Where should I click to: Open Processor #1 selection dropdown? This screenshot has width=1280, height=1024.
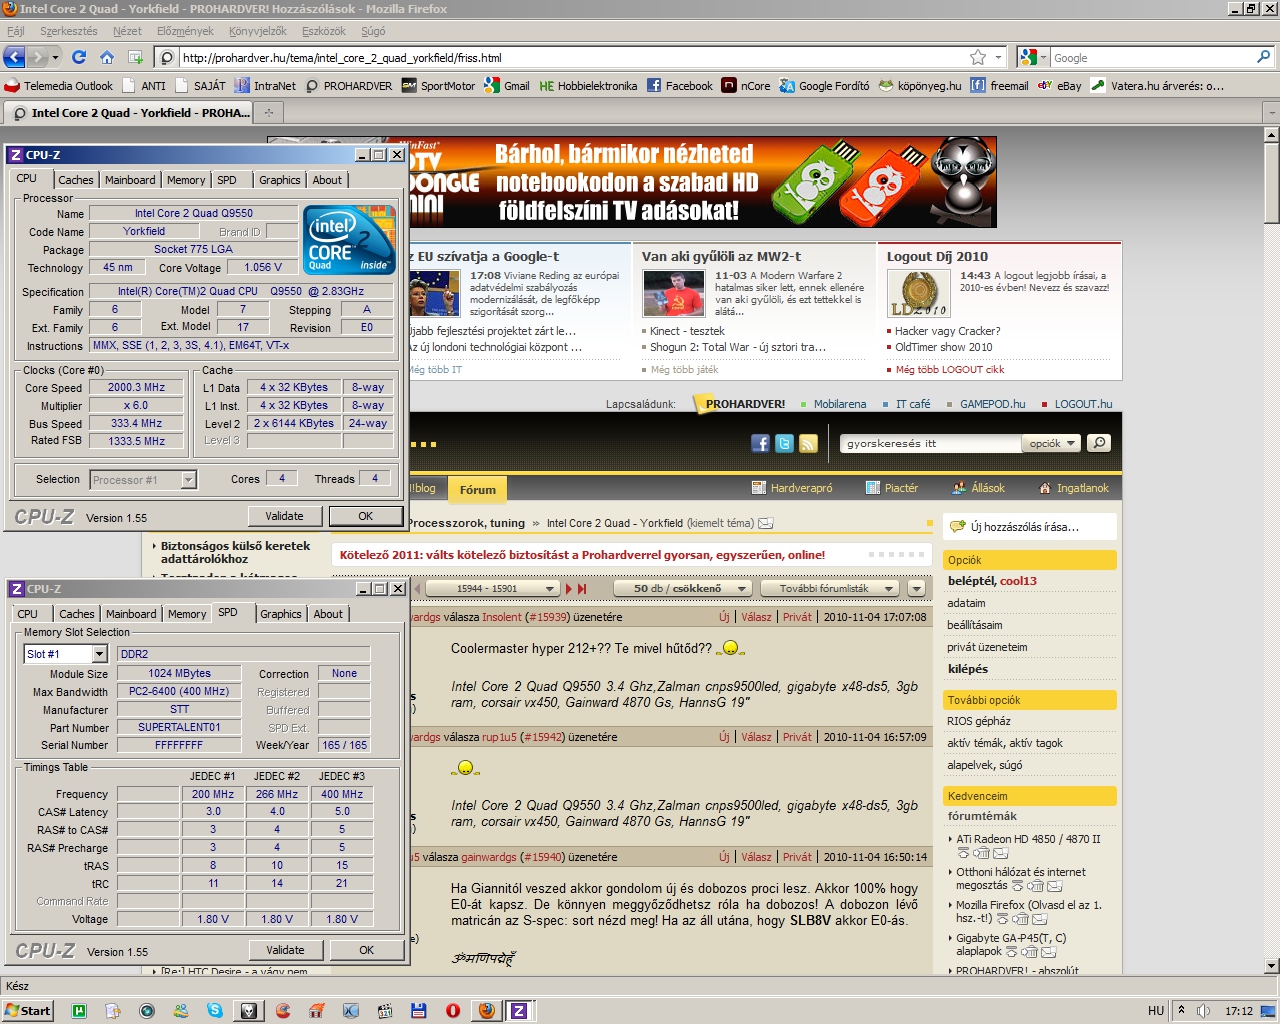click(188, 480)
